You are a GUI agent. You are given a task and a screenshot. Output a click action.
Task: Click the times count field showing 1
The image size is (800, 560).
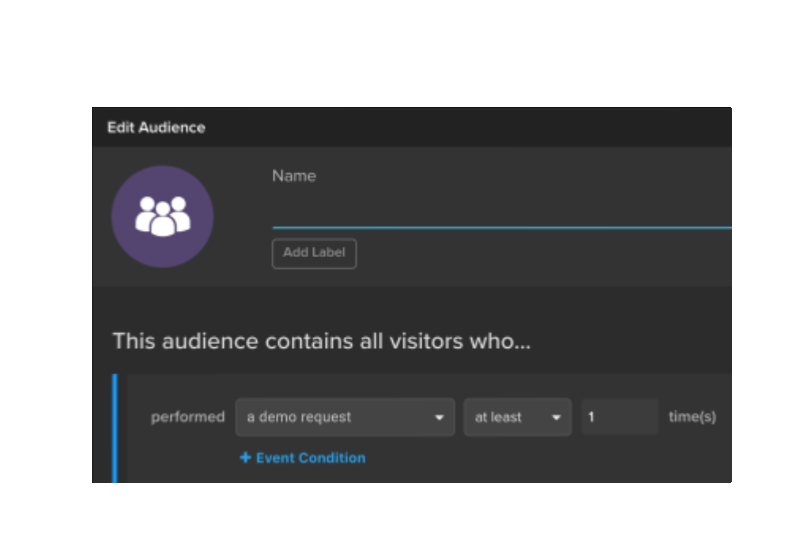pos(619,417)
